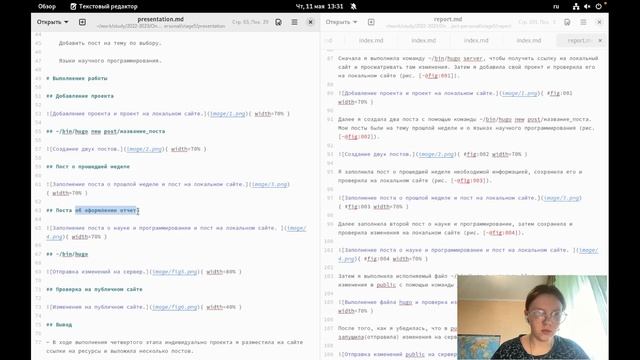Click the image/3.png link in report.md

[x=562, y=198]
